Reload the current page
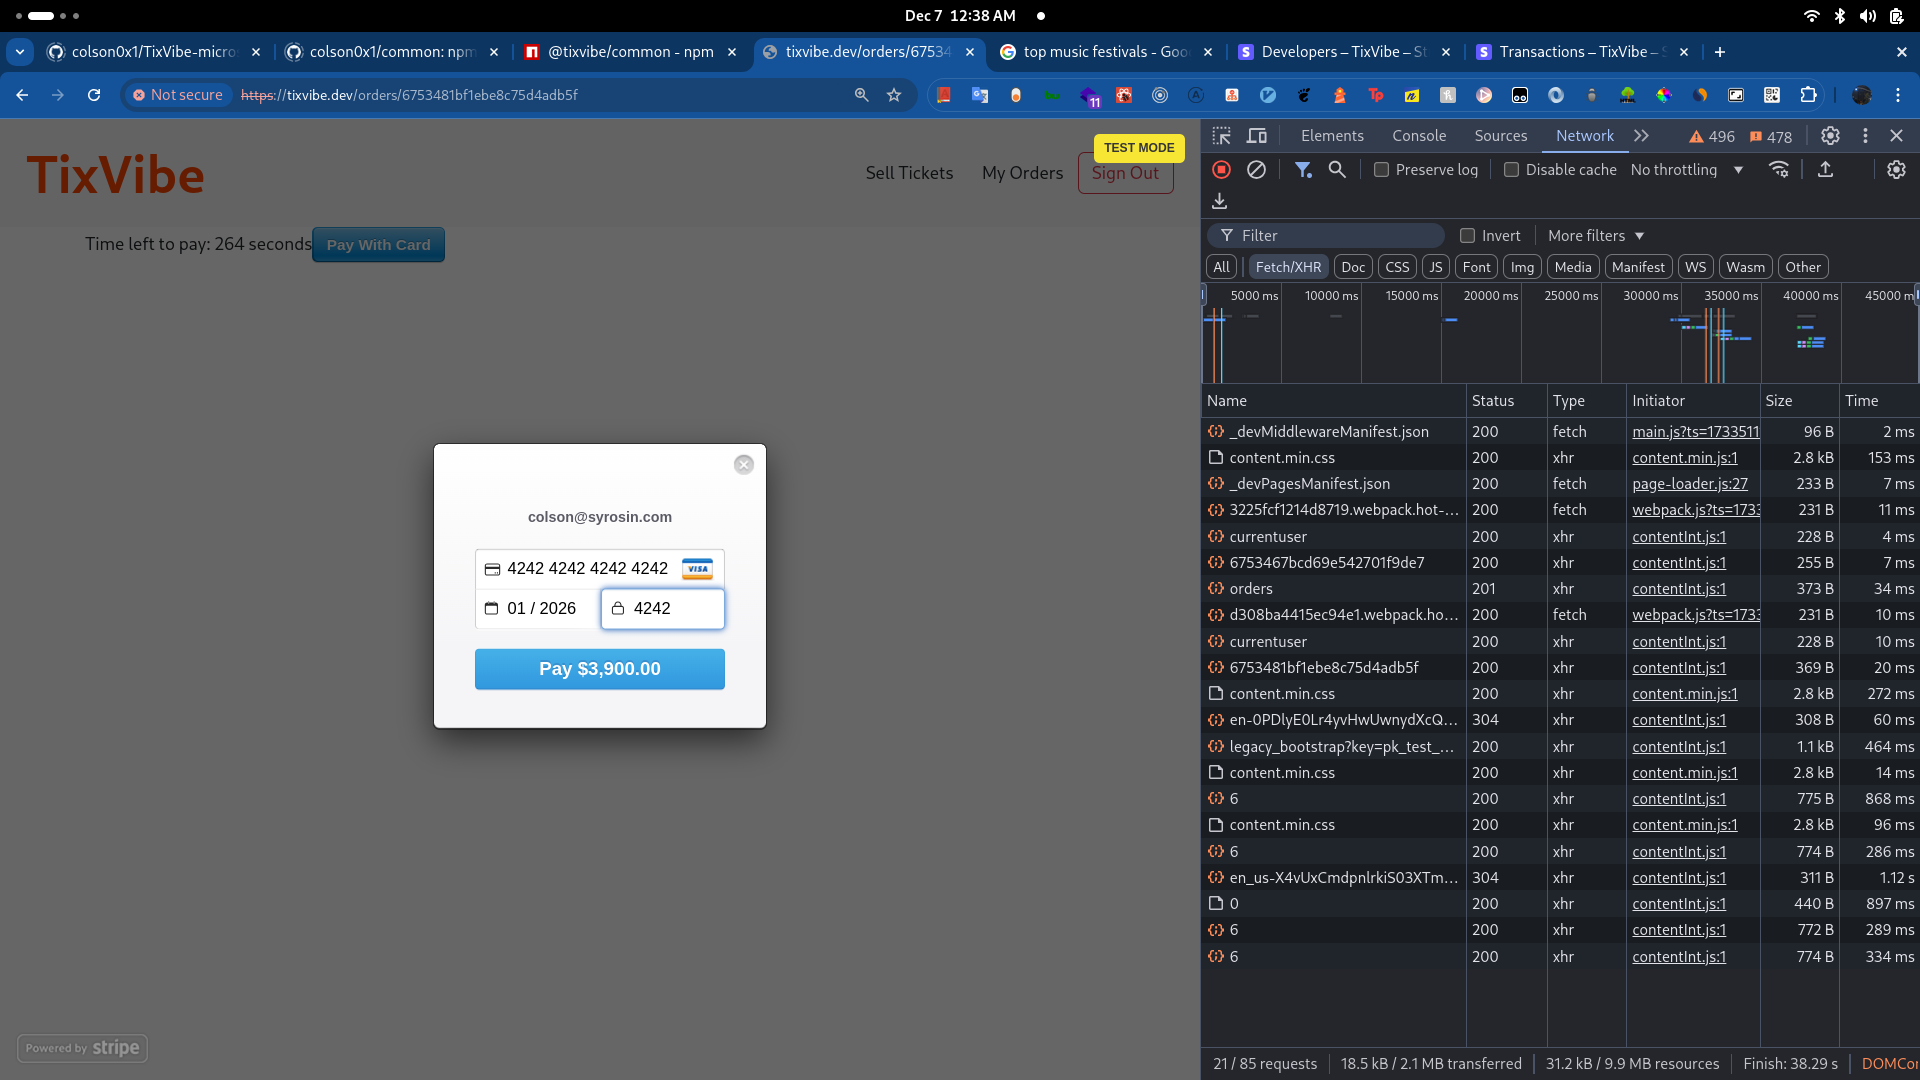The image size is (1920, 1080). tap(94, 95)
